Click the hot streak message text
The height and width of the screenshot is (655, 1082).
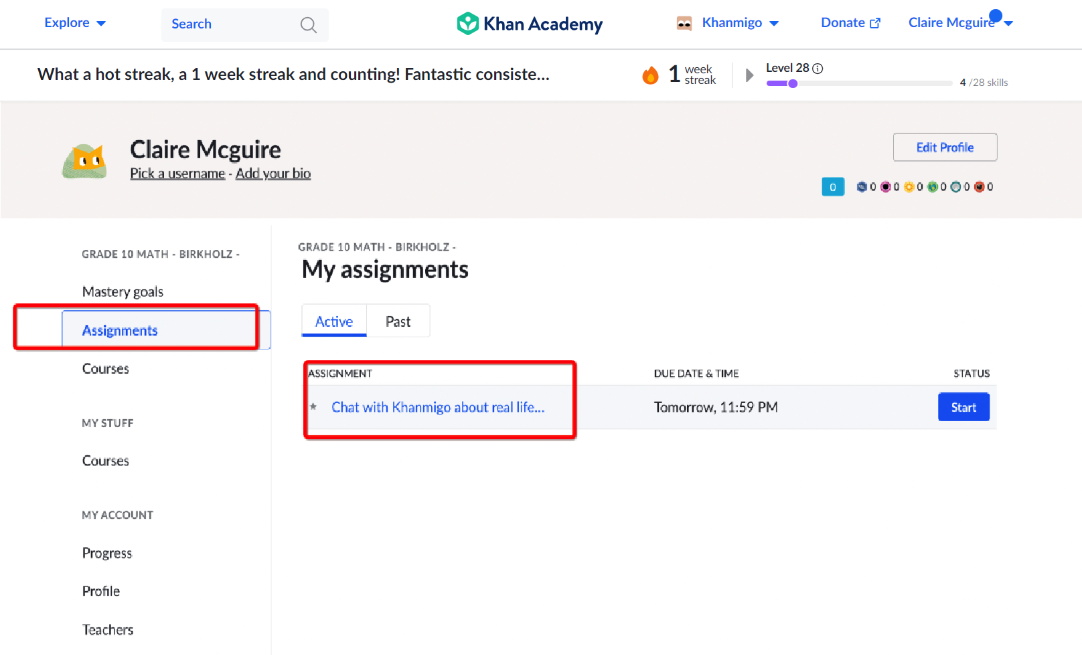pos(293,75)
